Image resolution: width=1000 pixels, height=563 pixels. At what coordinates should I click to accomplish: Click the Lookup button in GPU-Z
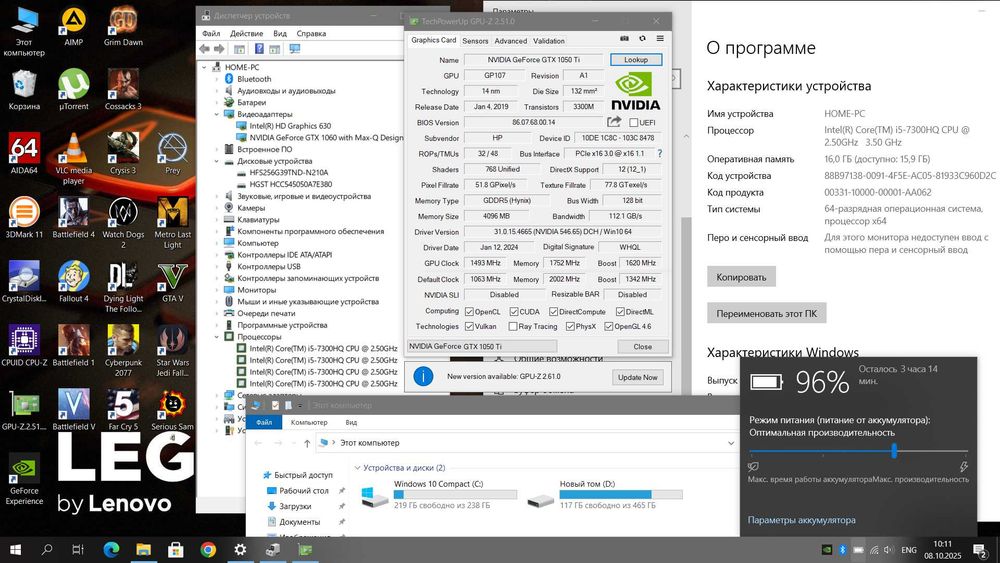[636, 59]
